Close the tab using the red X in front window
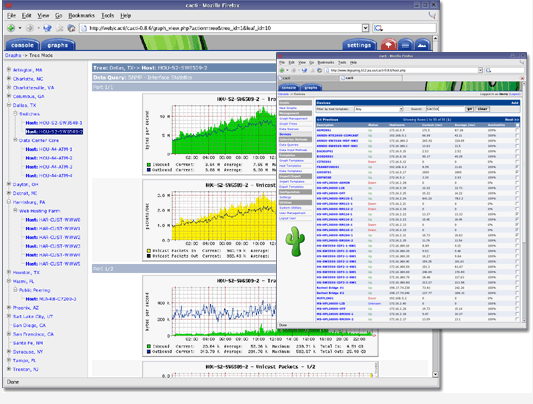This screenshot has width=533, height=404. 522,78
